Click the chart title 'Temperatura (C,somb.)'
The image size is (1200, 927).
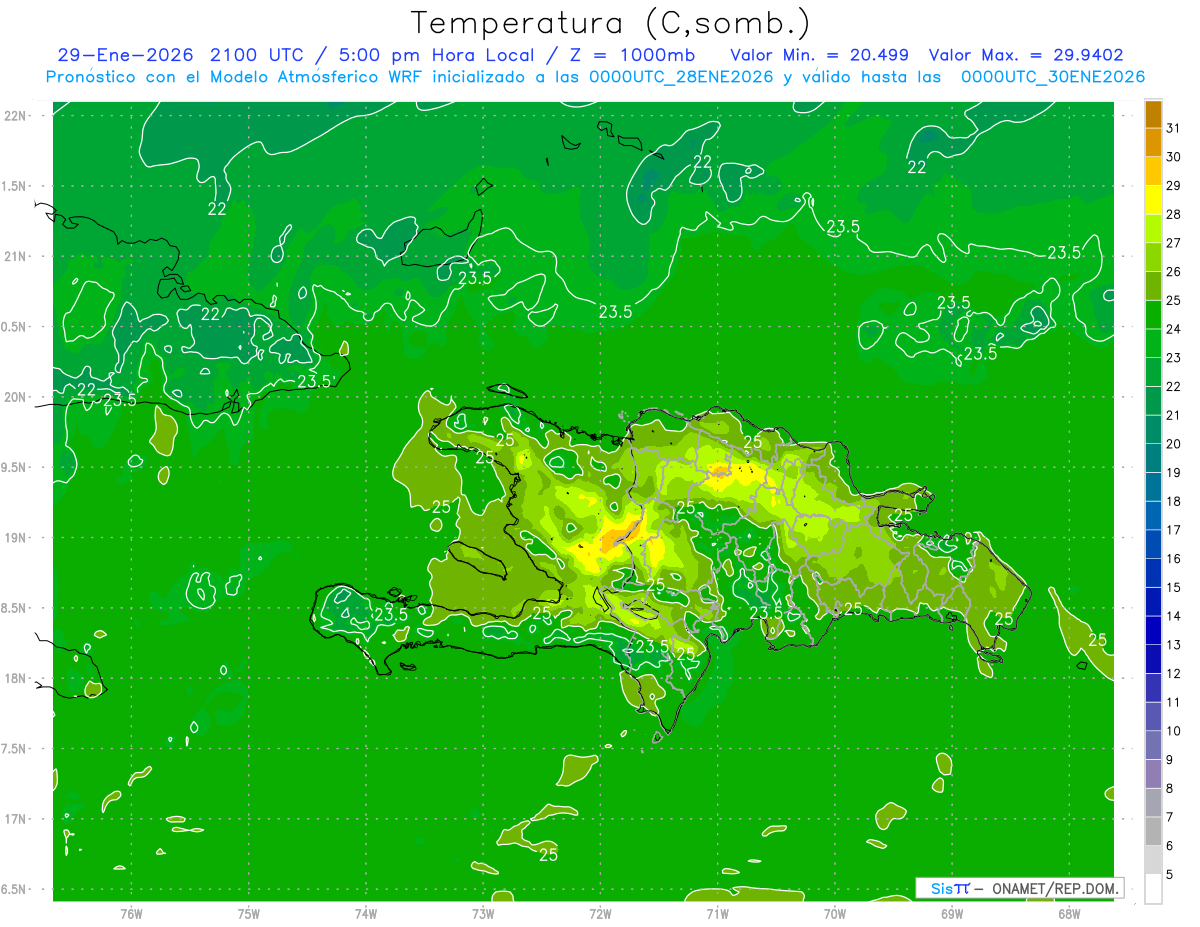[611, 23]
